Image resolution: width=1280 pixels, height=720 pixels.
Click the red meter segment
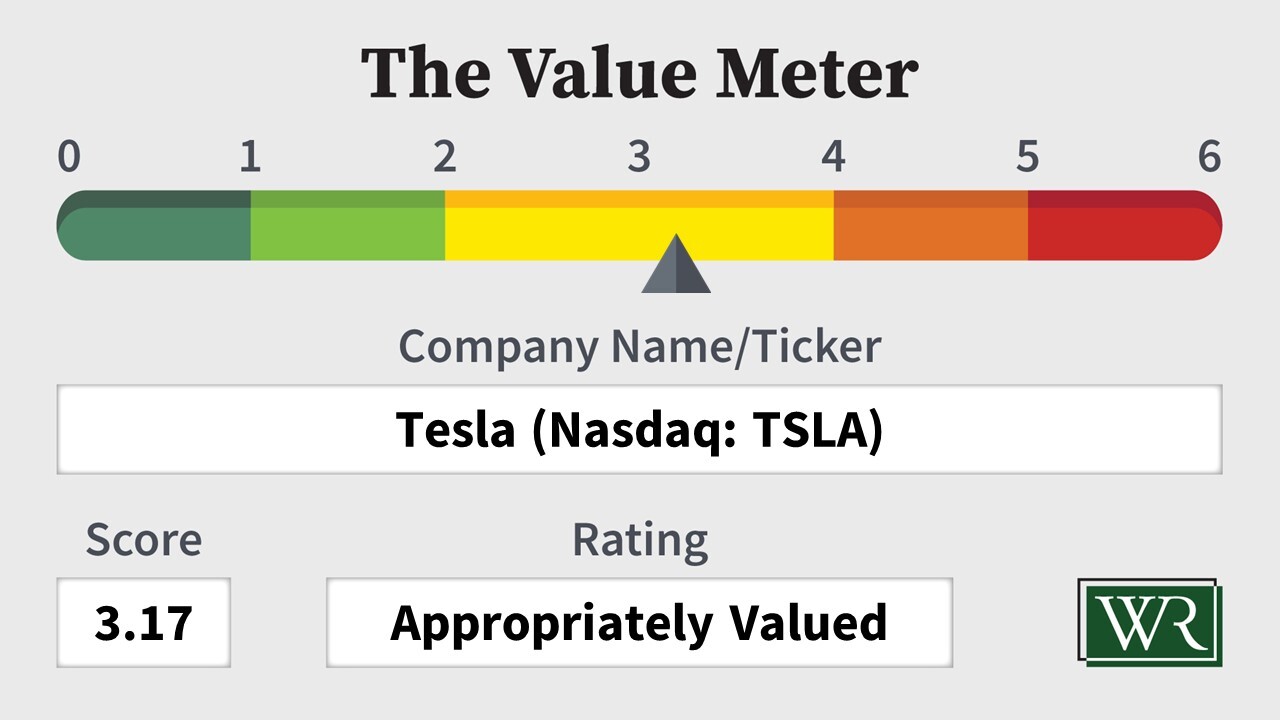coord(1122,226)
